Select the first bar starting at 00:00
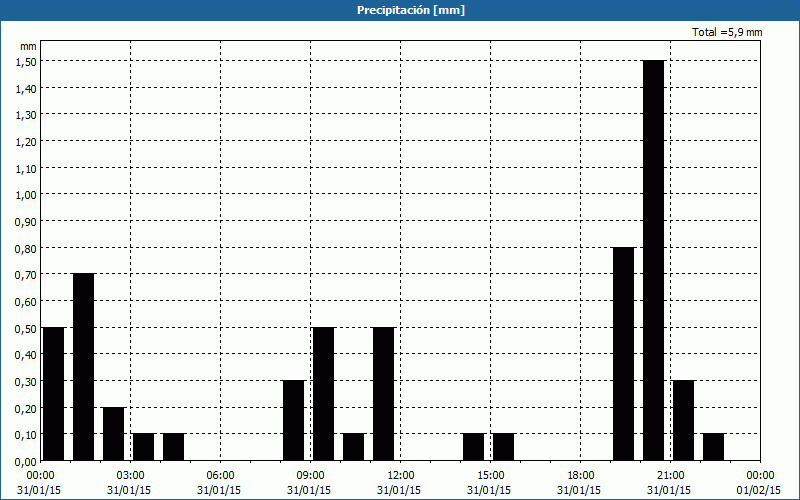 [x=53, y=393]
